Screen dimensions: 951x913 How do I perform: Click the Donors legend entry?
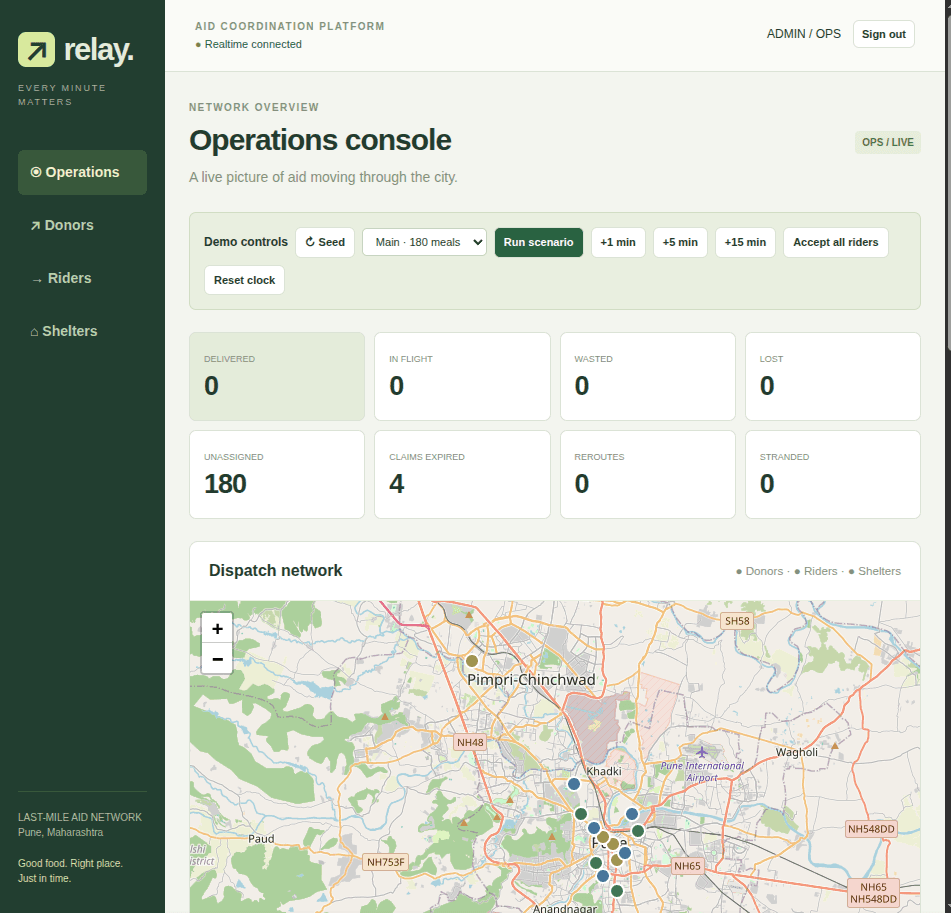tap(759, 571)
